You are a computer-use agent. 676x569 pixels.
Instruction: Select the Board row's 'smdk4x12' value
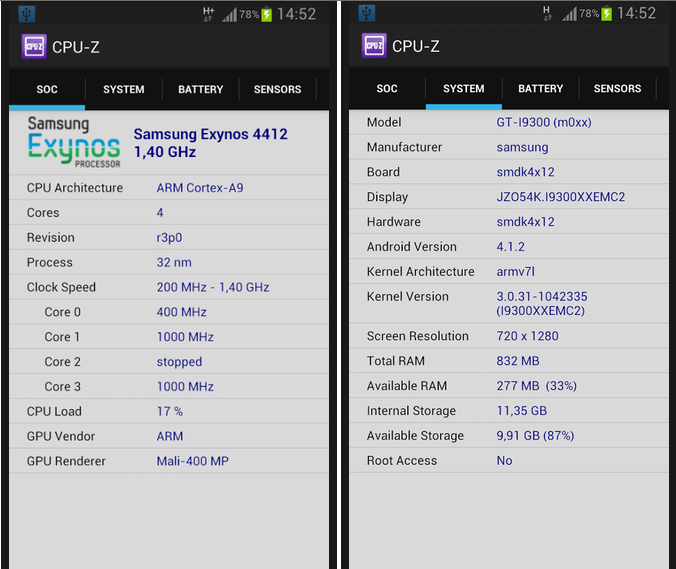526,172
